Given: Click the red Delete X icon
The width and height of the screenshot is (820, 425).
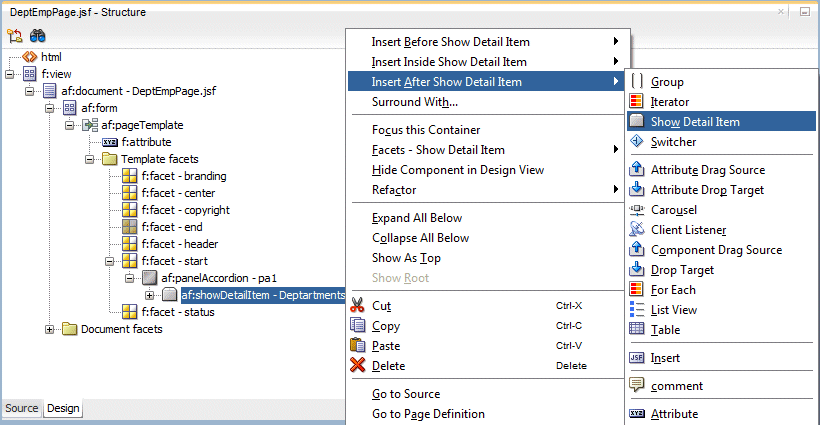Looking at the screenshot, I should click(358, 365).
